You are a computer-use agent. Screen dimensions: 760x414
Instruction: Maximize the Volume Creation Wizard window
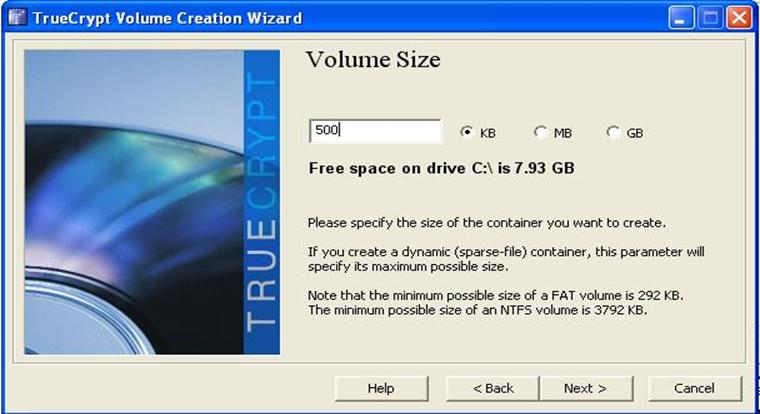click(711, 18)
